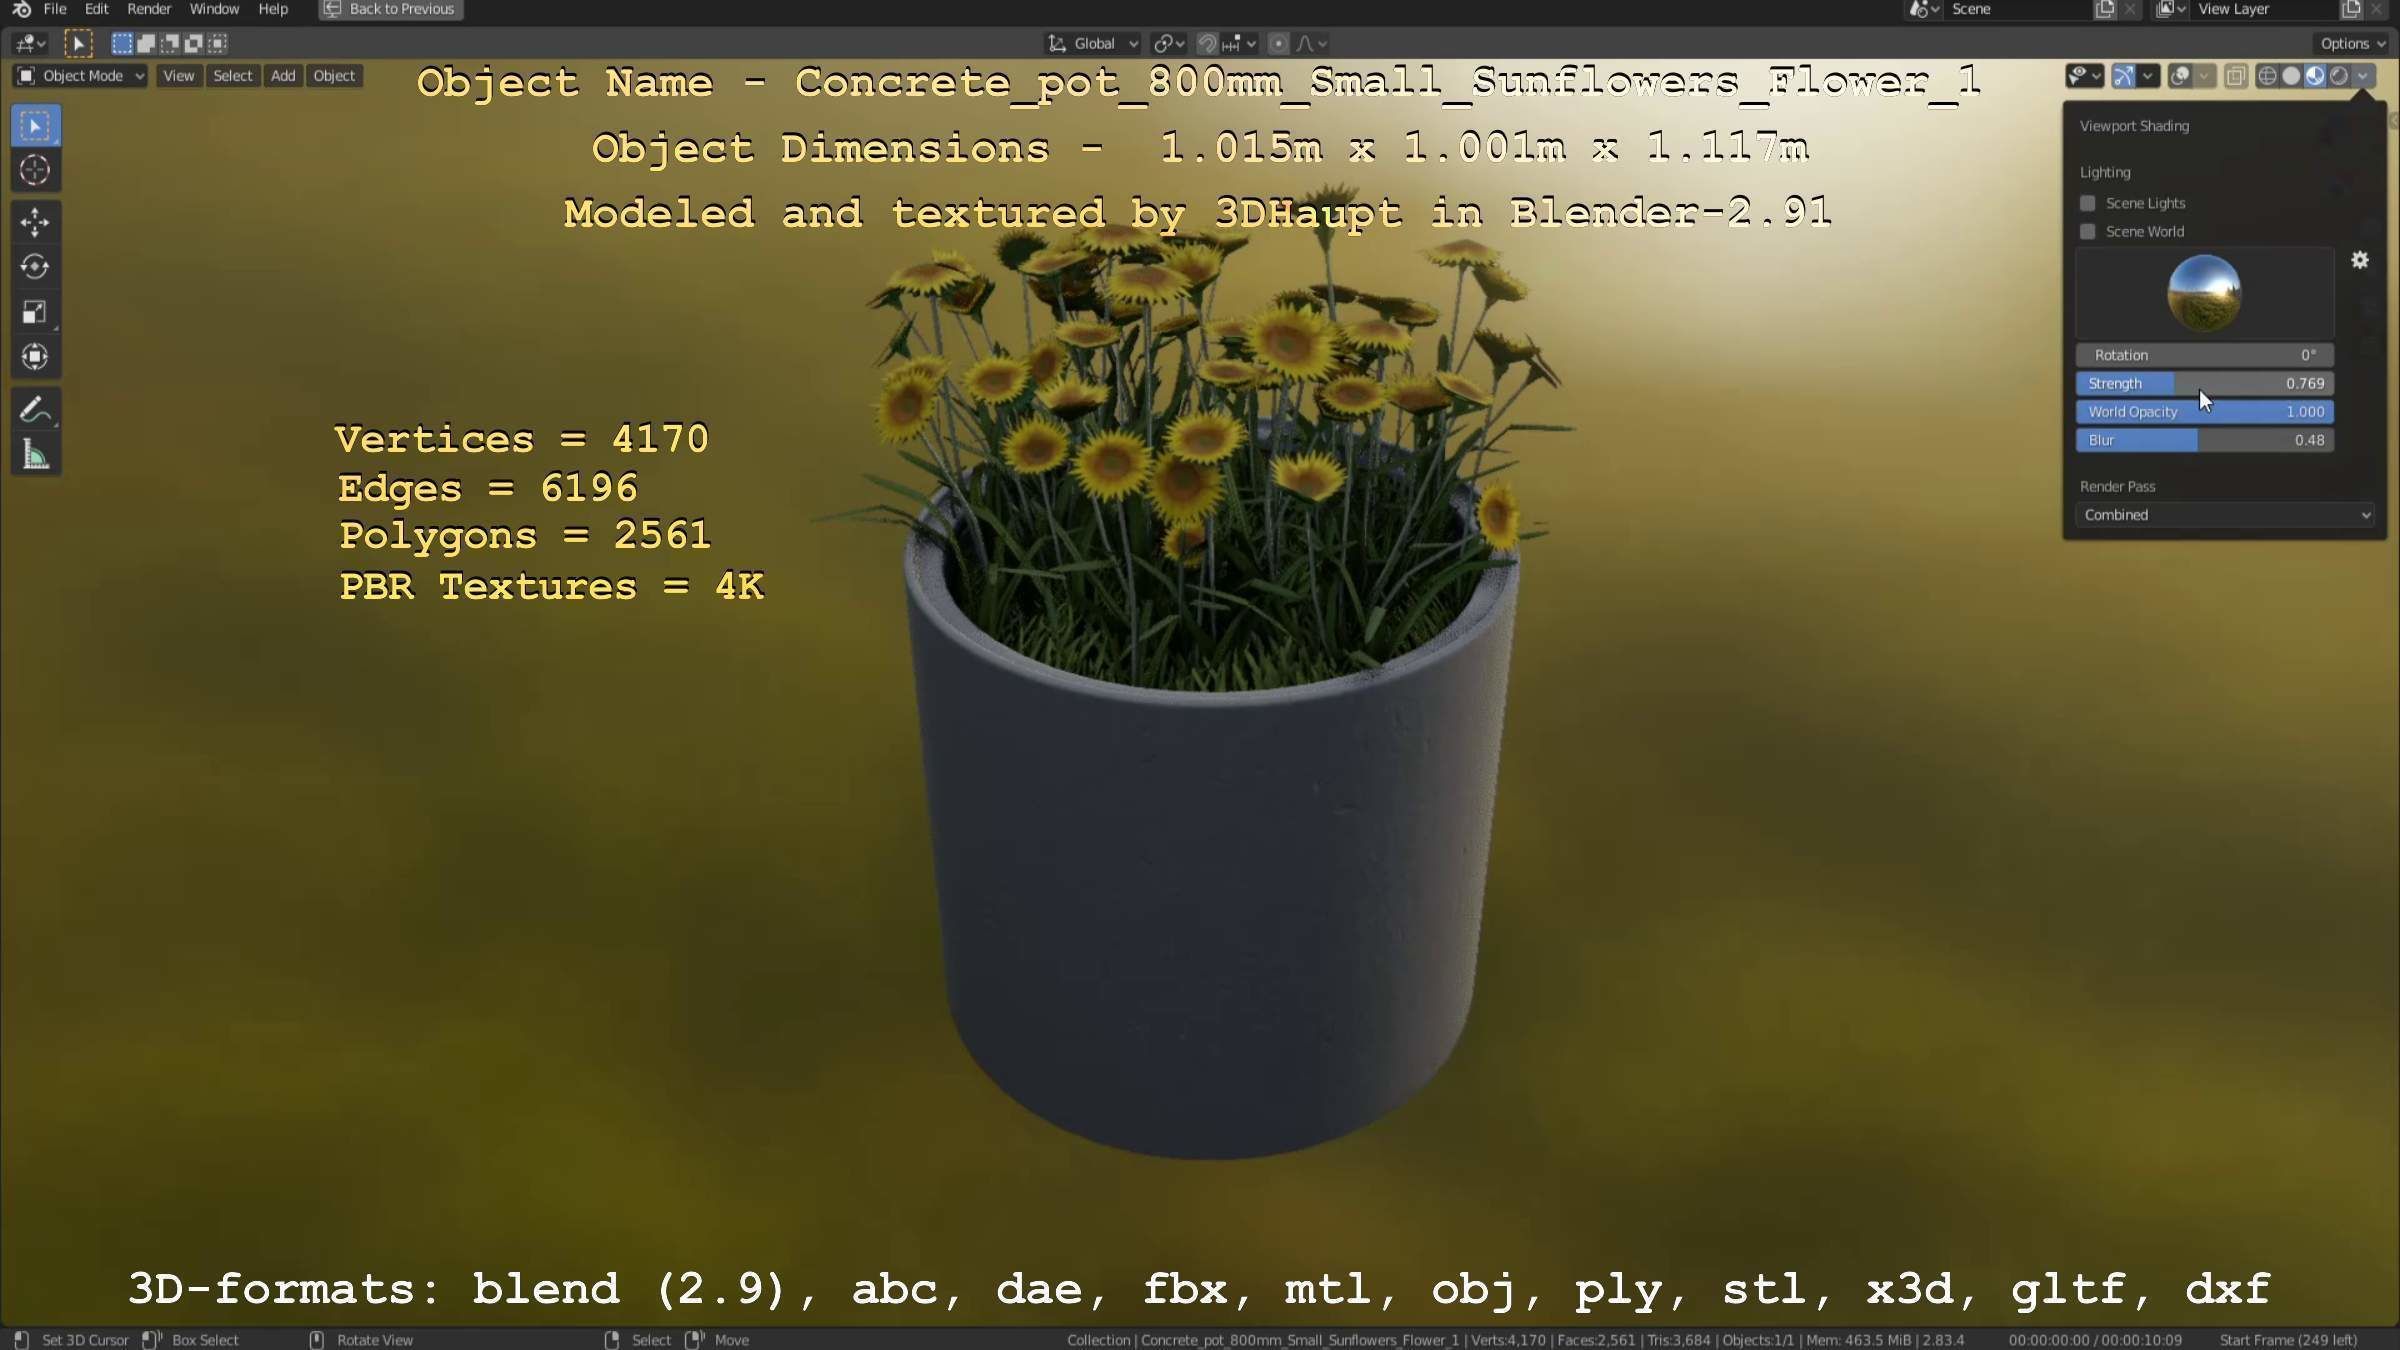Toggle Proportional Editing button
2400x1350 pixels.
coord(1278,43)
